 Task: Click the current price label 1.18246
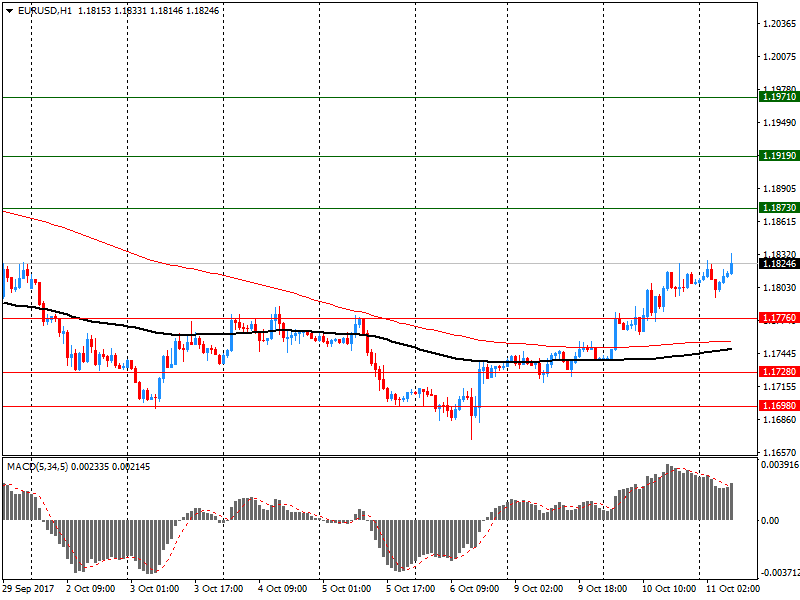click(x=779, y=263)
